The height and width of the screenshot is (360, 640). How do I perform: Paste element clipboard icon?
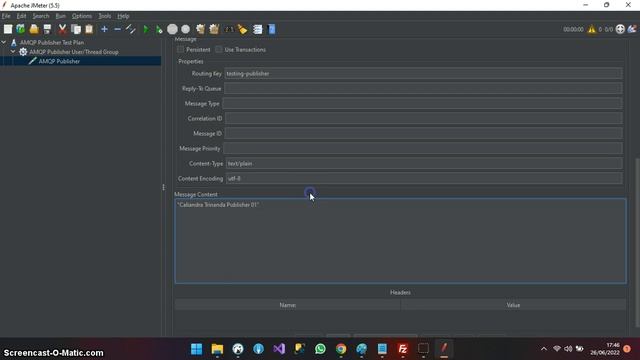[x=89, y=29]
